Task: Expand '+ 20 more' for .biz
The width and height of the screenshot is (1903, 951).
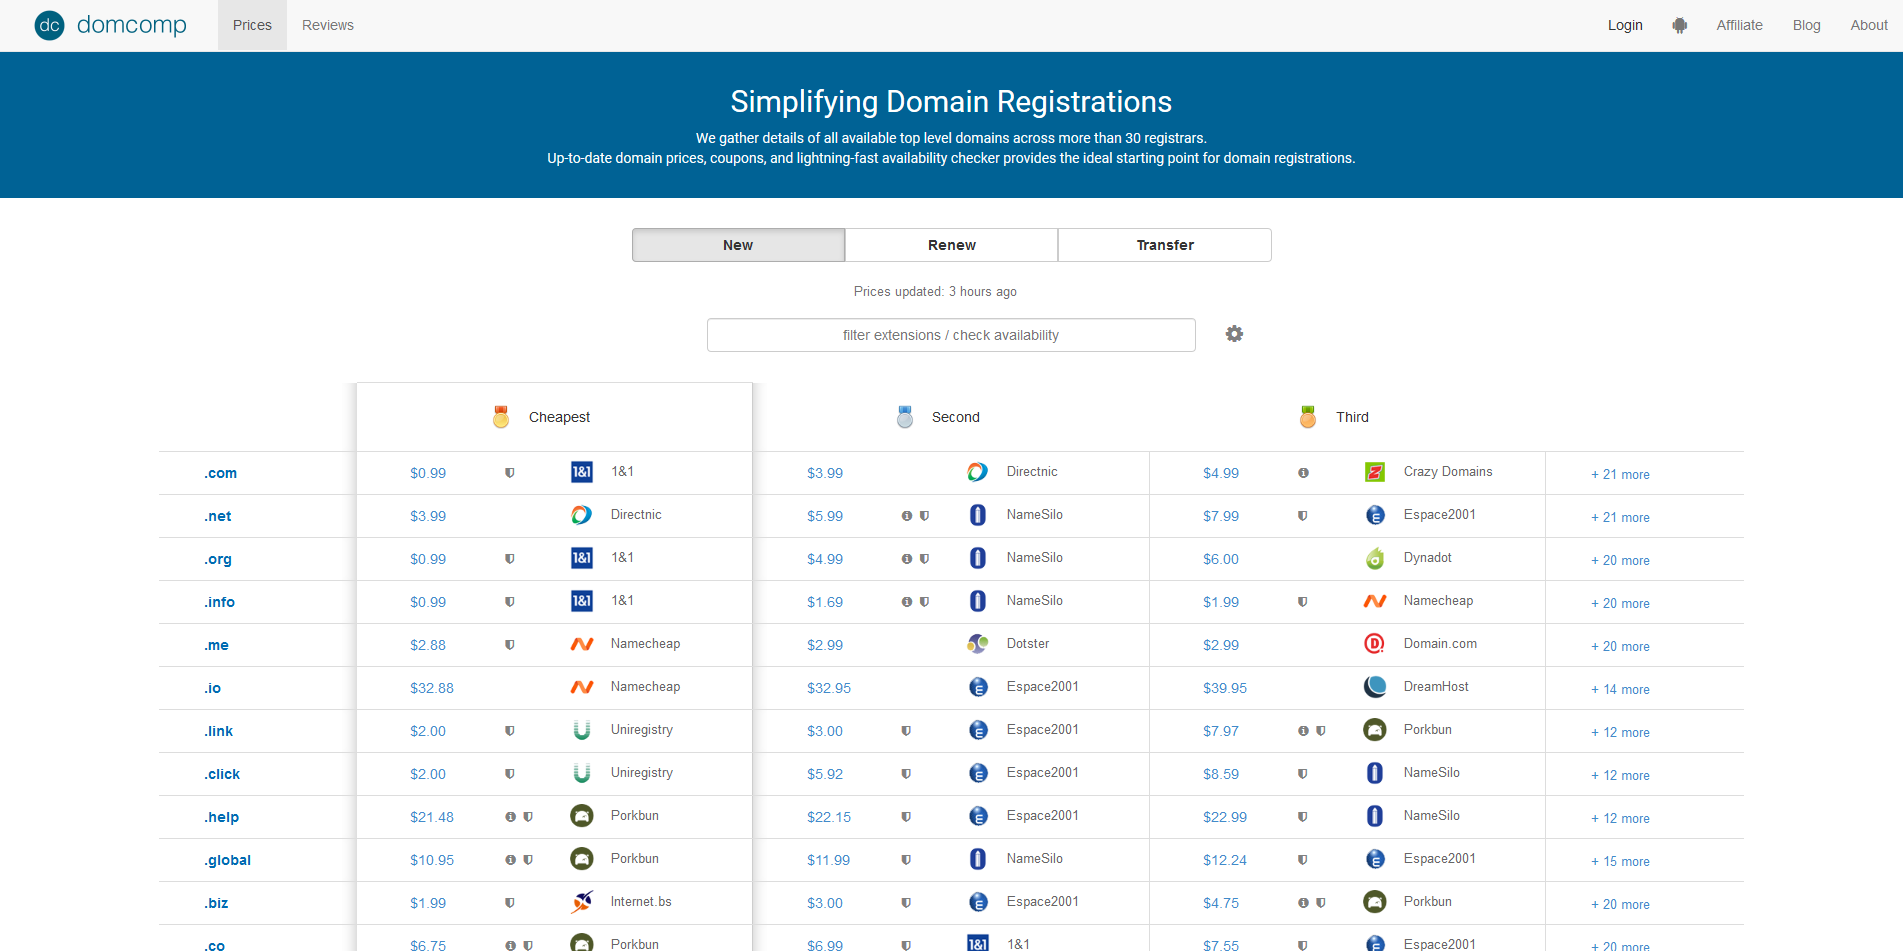Action: click(x=1620, y=904)
